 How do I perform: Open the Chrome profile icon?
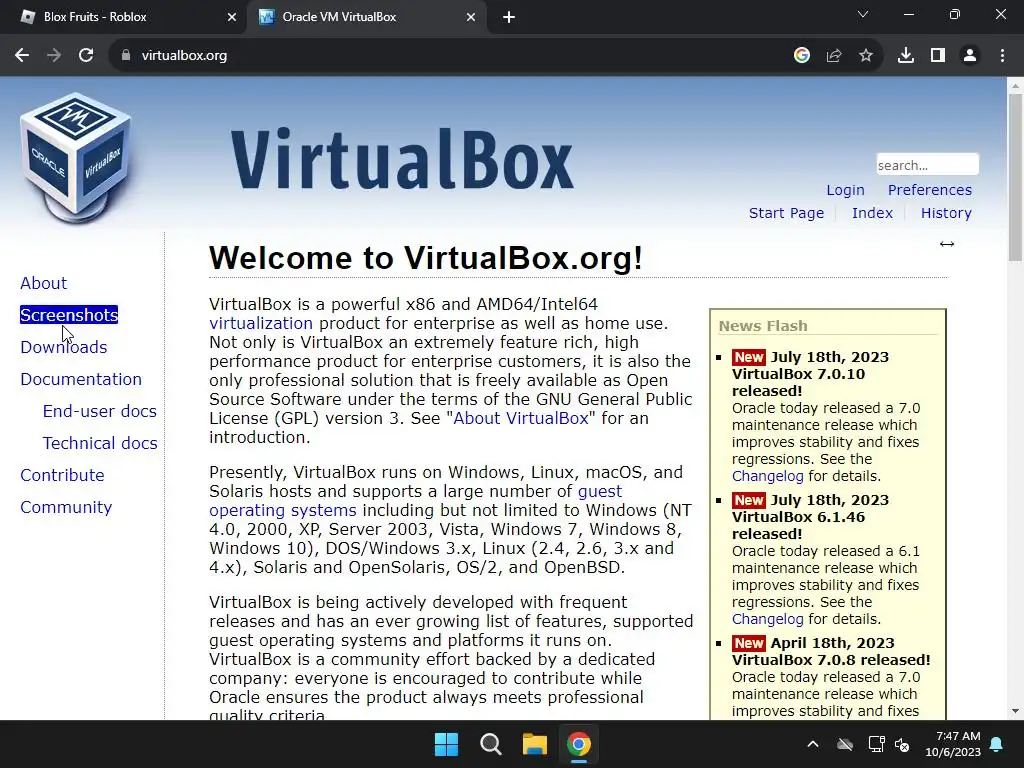(970, 56)
